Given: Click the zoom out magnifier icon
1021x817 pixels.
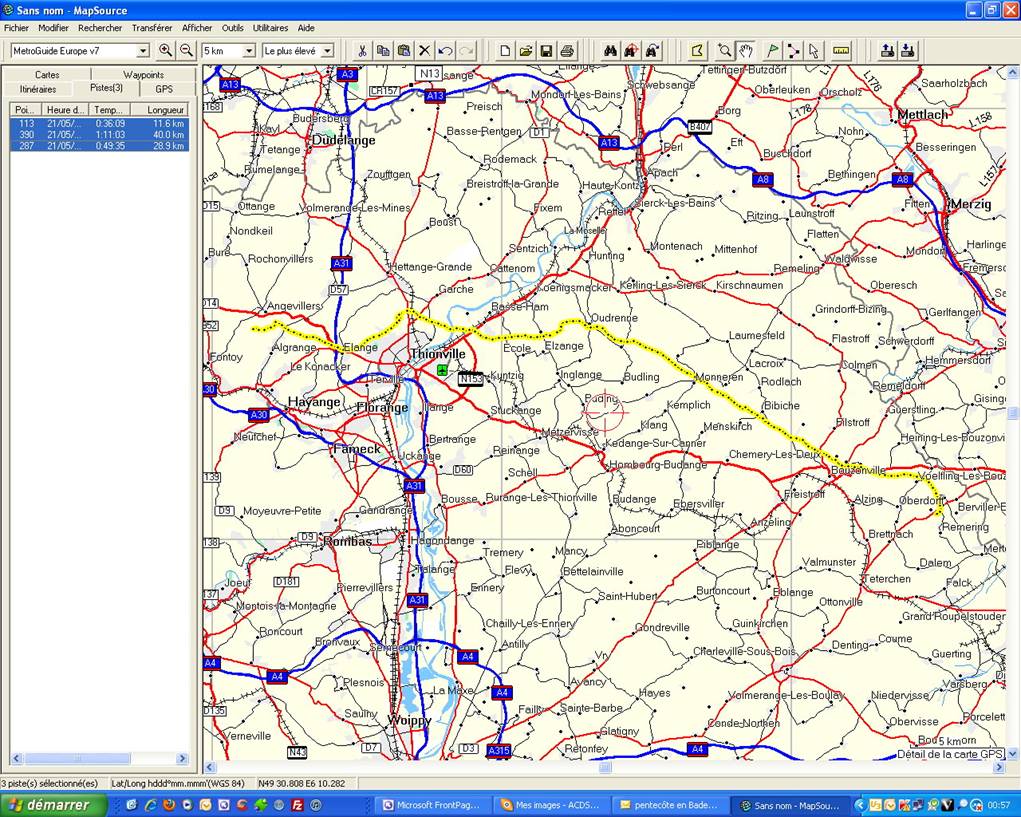Looking at the screenshot, I should pos(186,50).
